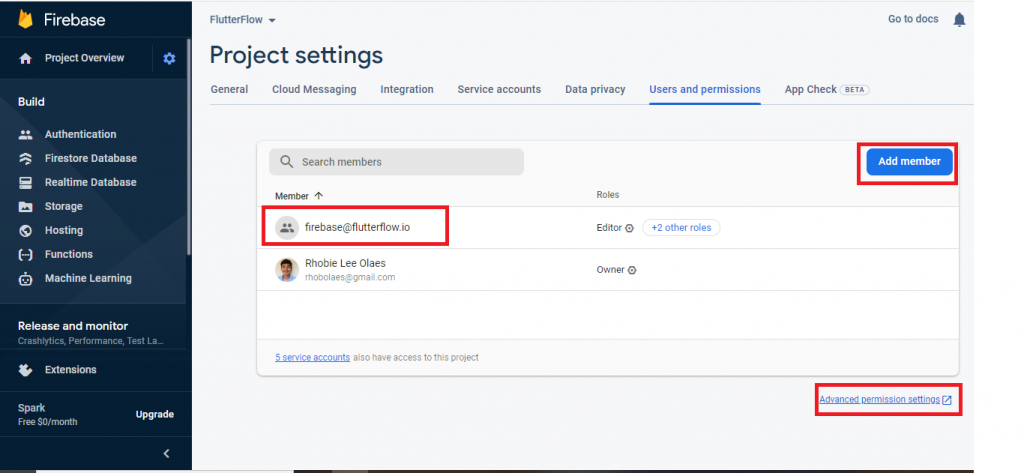Switch to the Cloud Messaging tab
The image size is (1024, 473).
coord(314,90)
